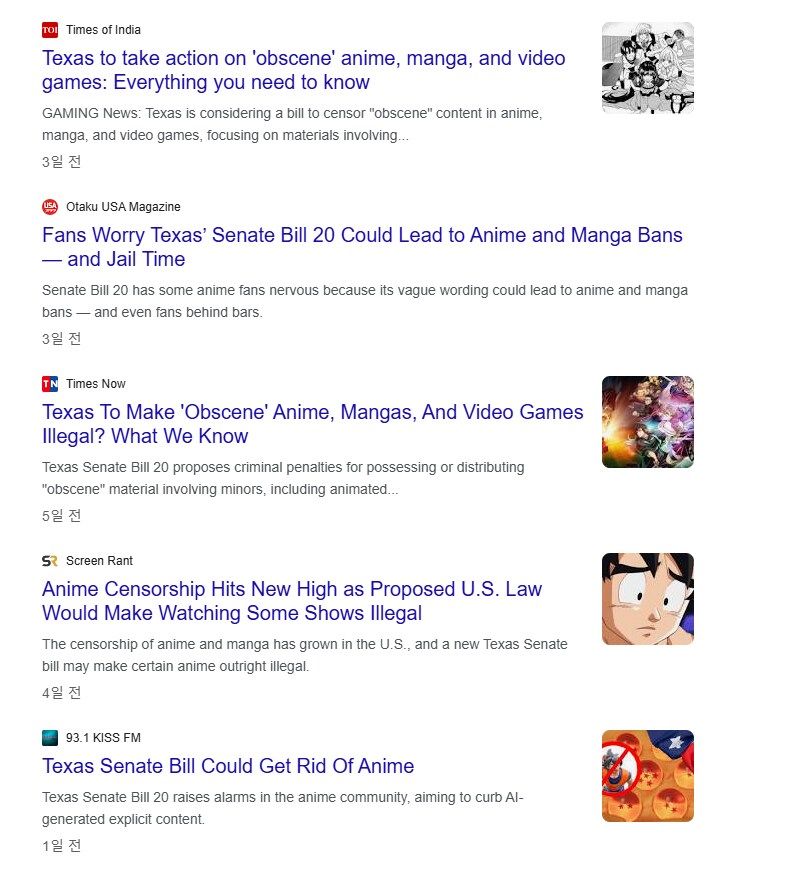Image resolution: width=810 pixels, height=869 pixels.
Task: Select the "93.1 KISS FM" source label
Action: (103, 738)
